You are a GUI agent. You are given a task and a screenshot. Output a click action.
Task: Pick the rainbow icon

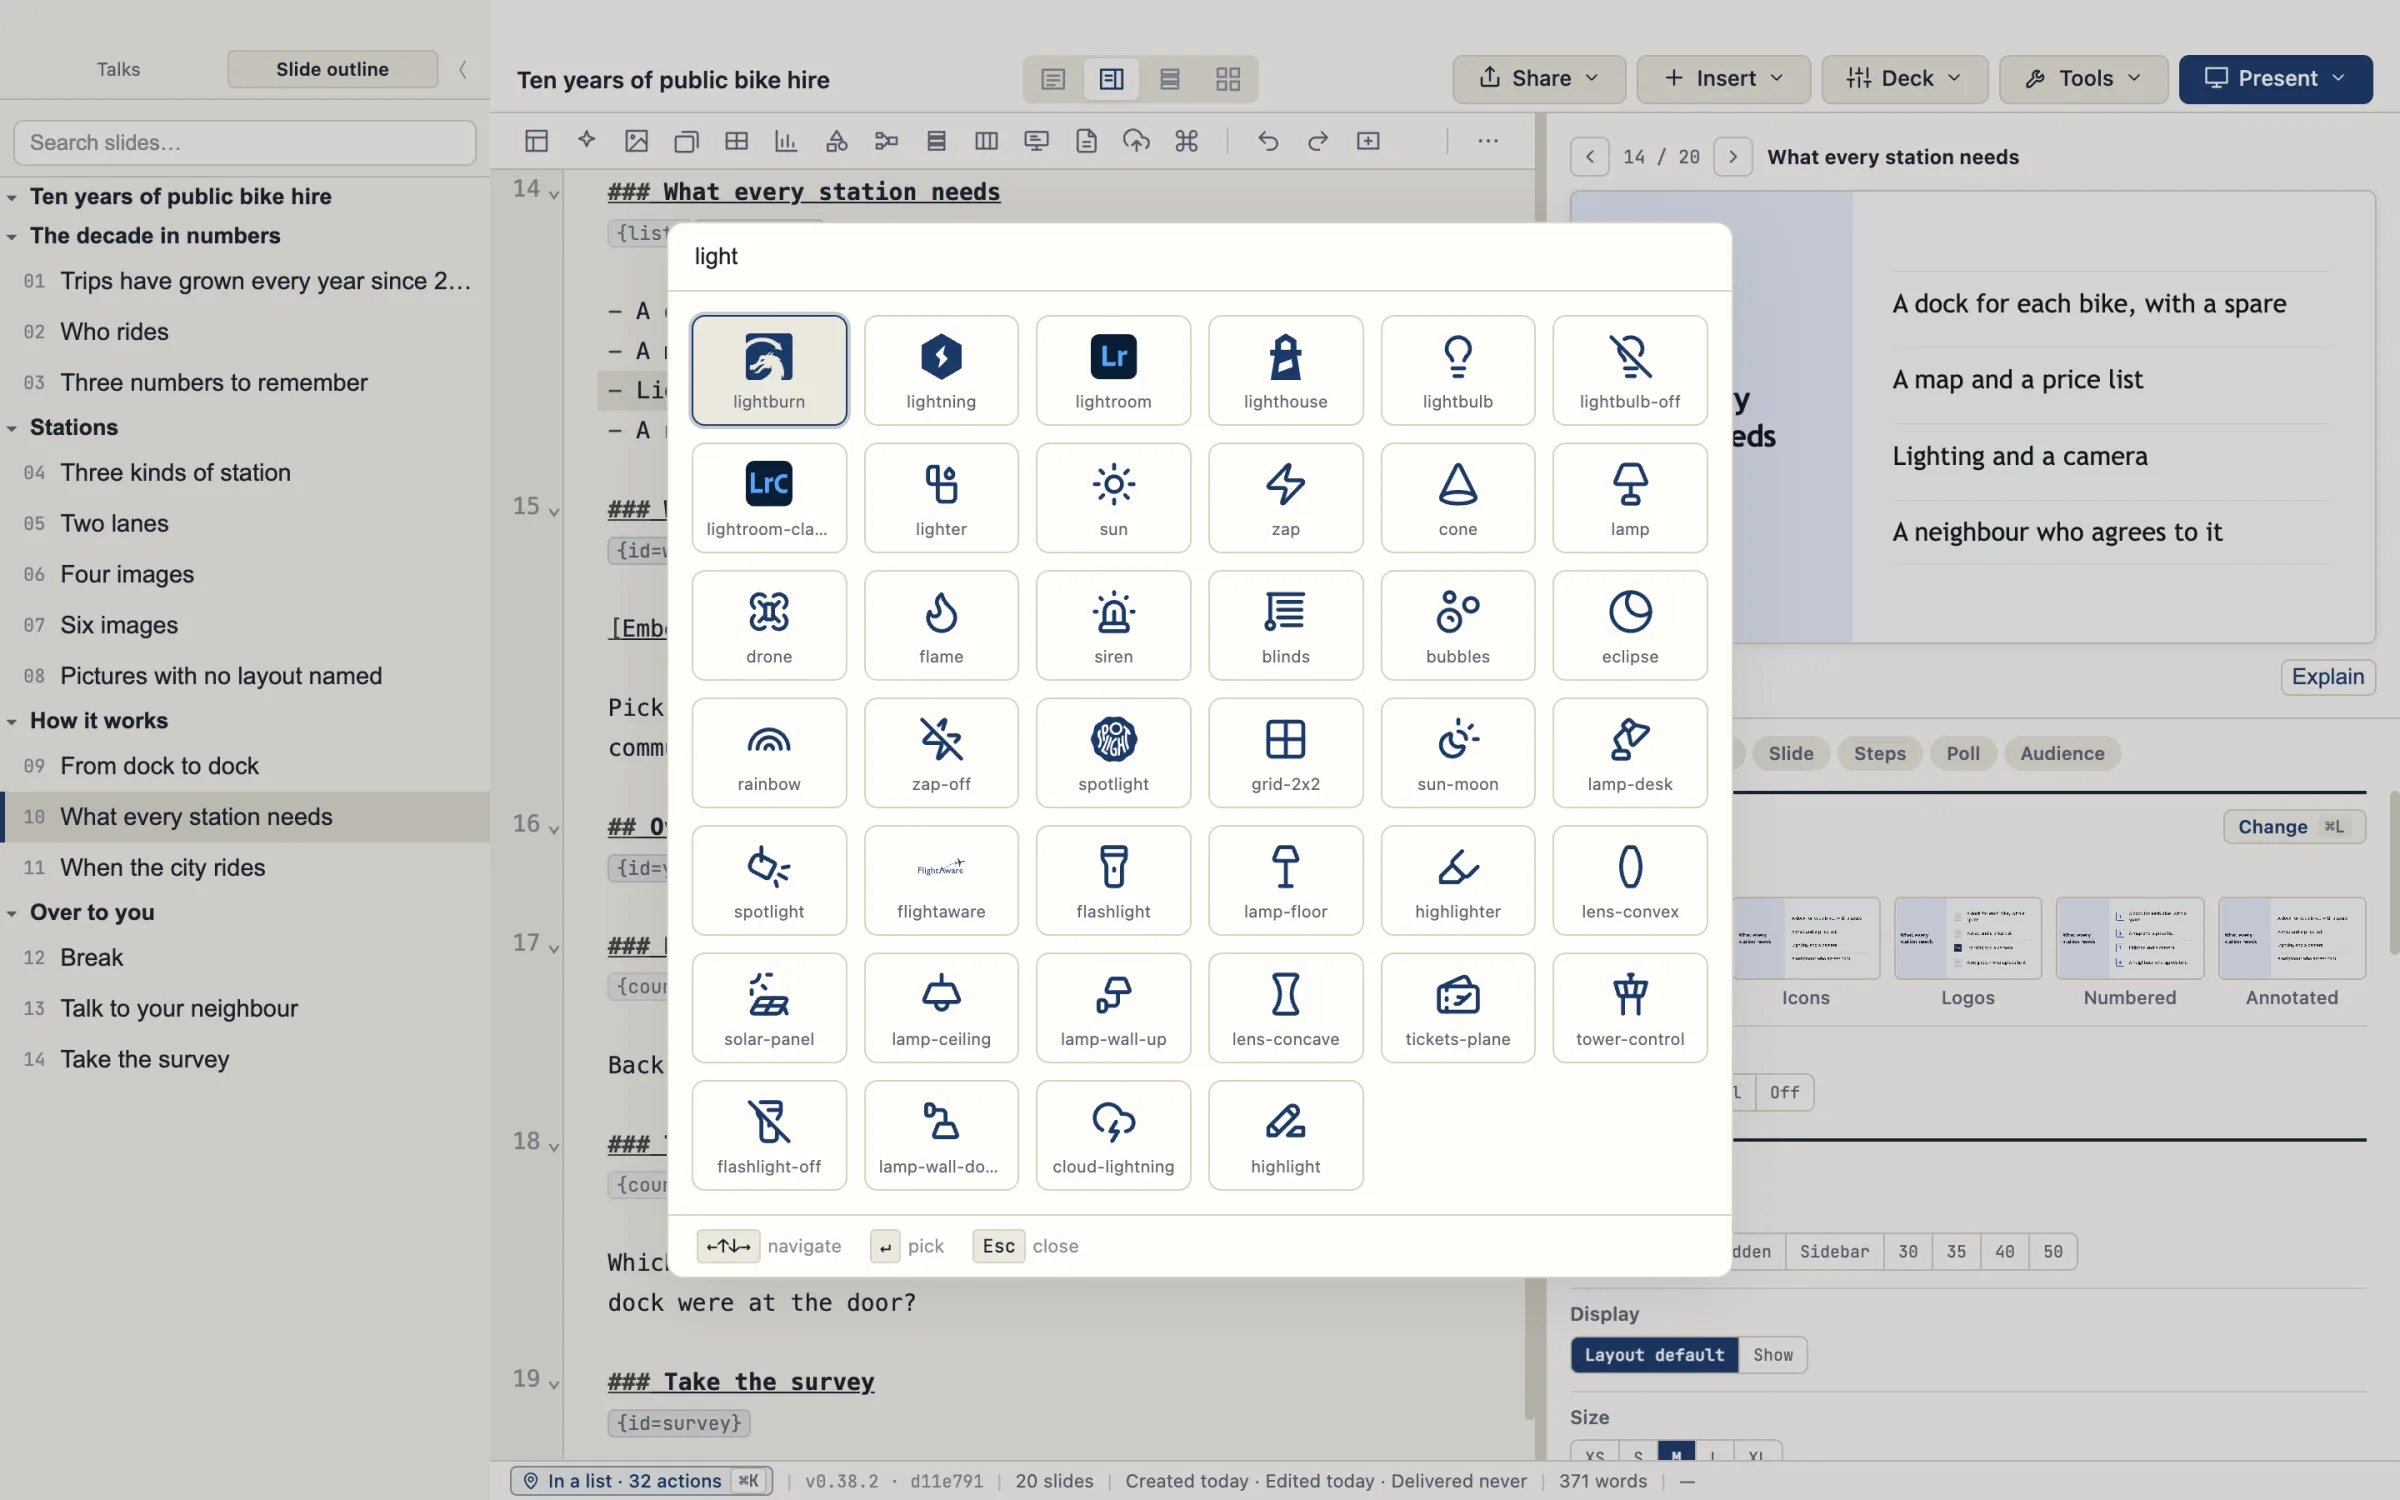pos(768,753)
